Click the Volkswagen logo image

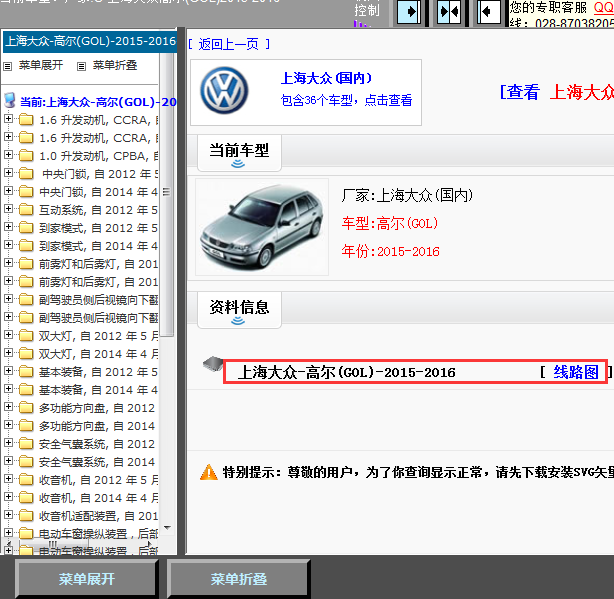tap(224, 91)
